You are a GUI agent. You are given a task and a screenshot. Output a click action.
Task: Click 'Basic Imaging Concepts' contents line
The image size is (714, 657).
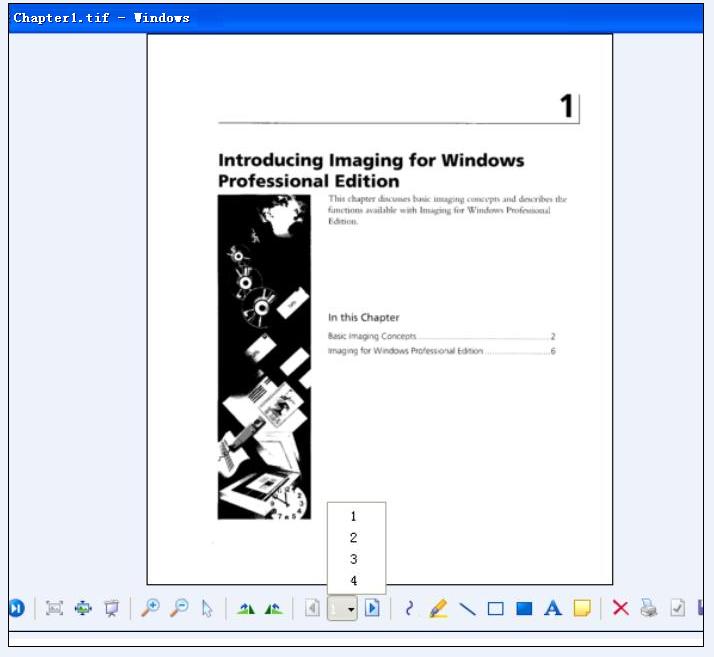coord(441,336)
